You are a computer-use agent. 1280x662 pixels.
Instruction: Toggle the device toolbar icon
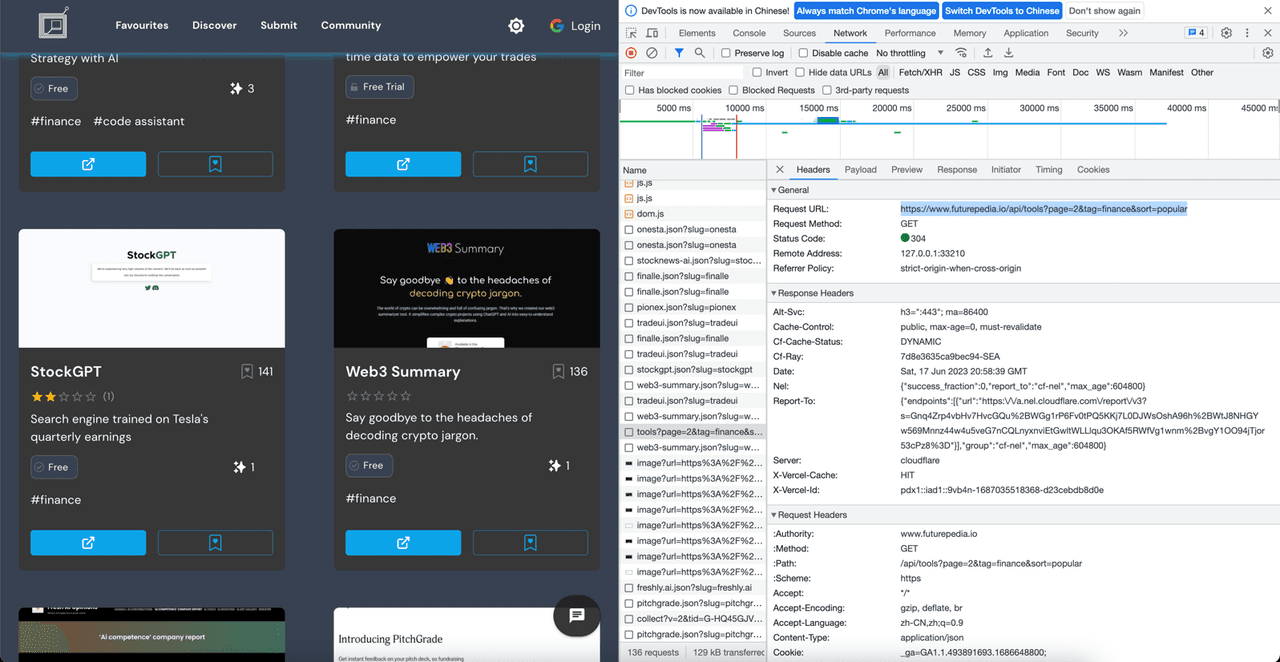pos(651,33)
